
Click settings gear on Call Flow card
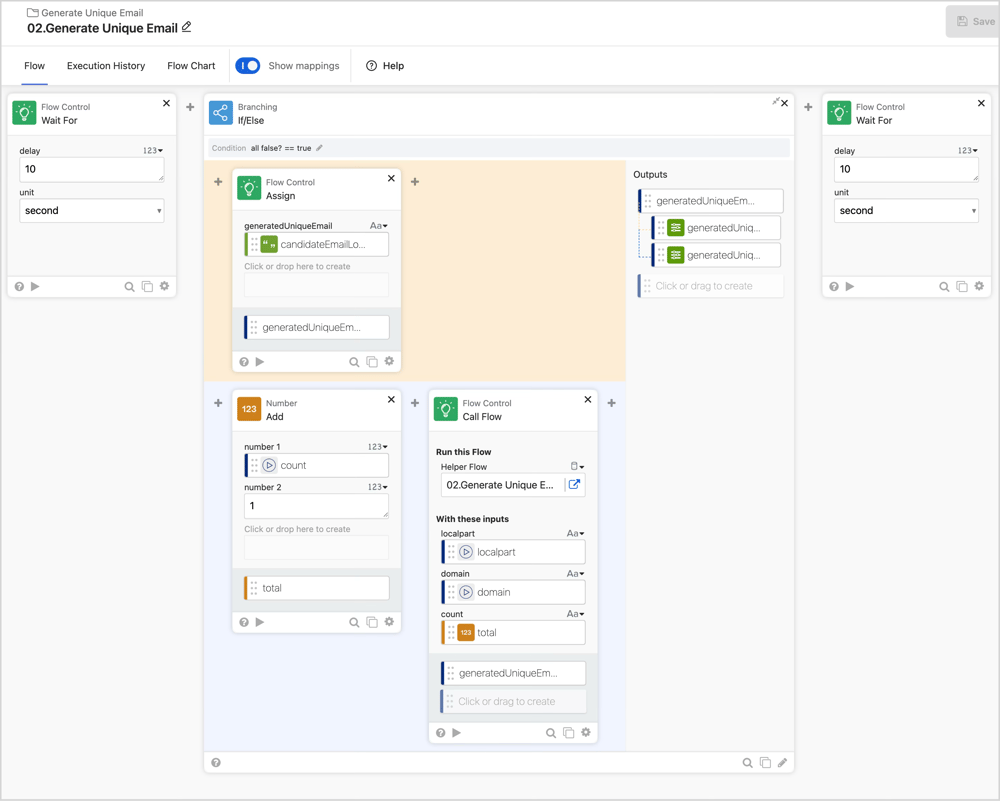[586, 733]
